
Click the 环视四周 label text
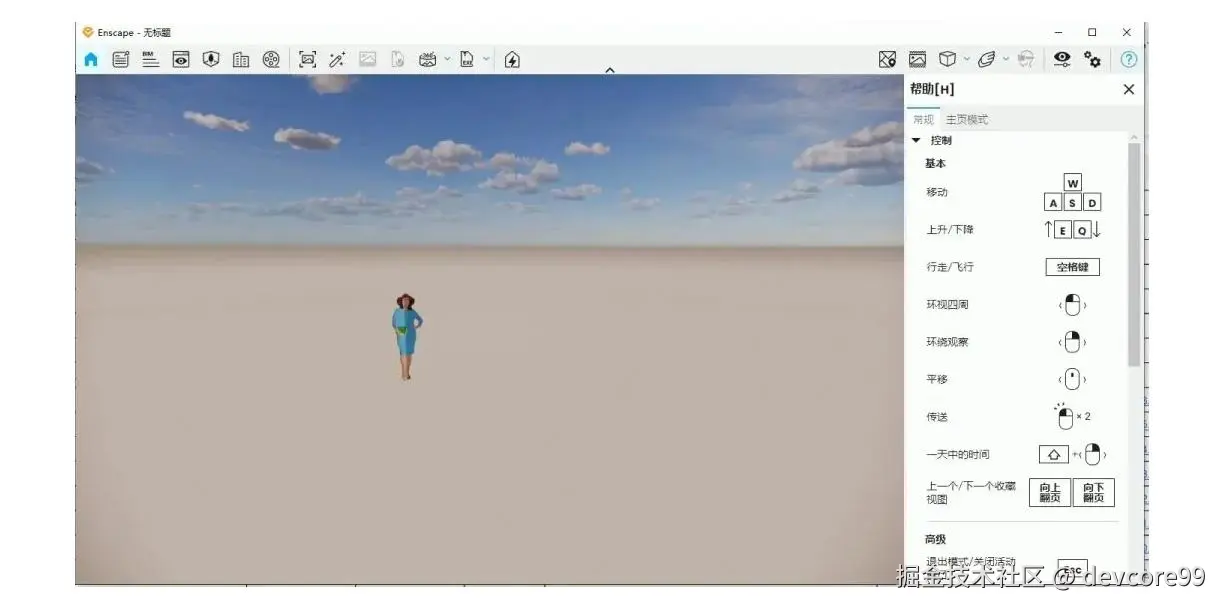(947, 304)
